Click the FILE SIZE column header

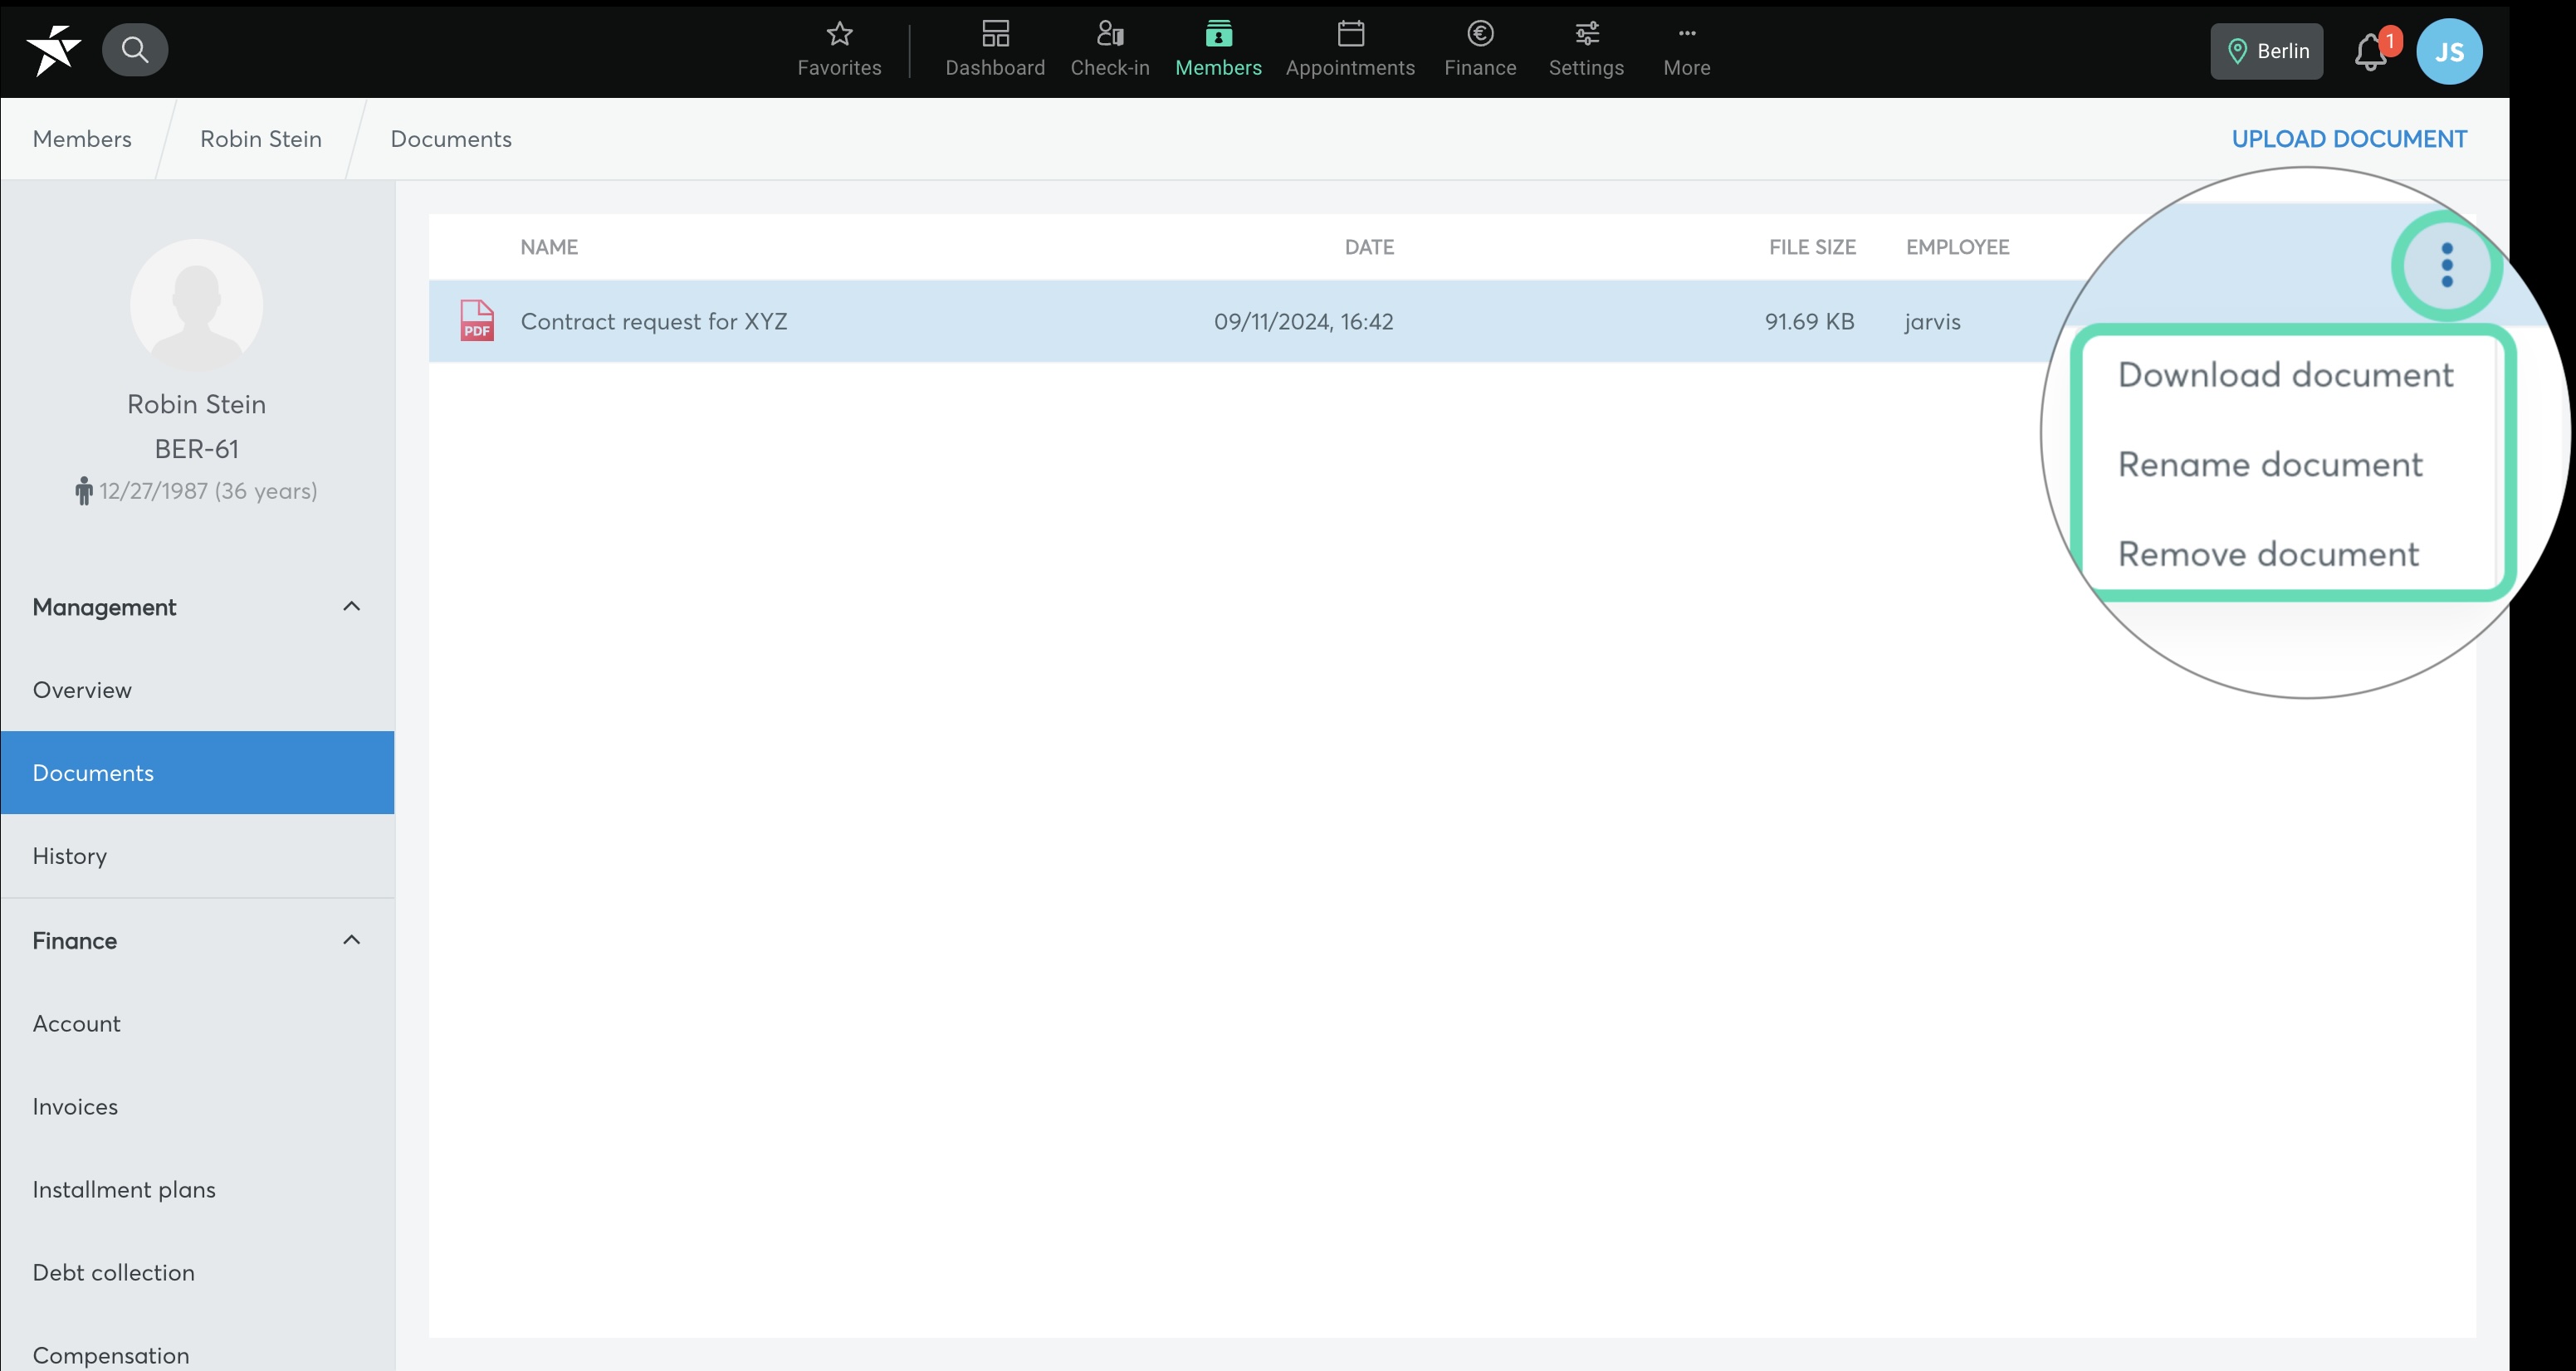pos(1812,247)
